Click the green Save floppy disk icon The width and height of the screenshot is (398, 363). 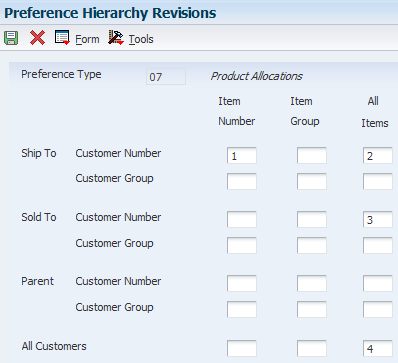click(11, 38)
